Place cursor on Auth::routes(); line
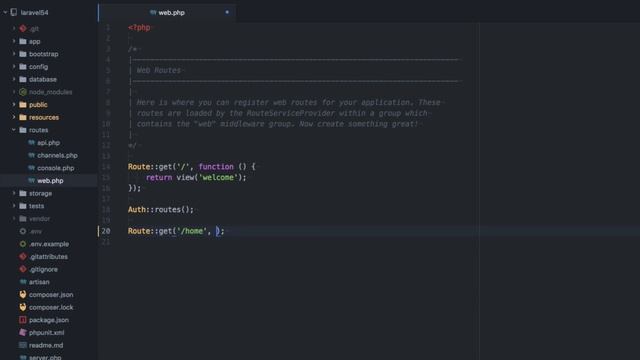The width and height of the screenshot is (640, 360). coord(160,209)
